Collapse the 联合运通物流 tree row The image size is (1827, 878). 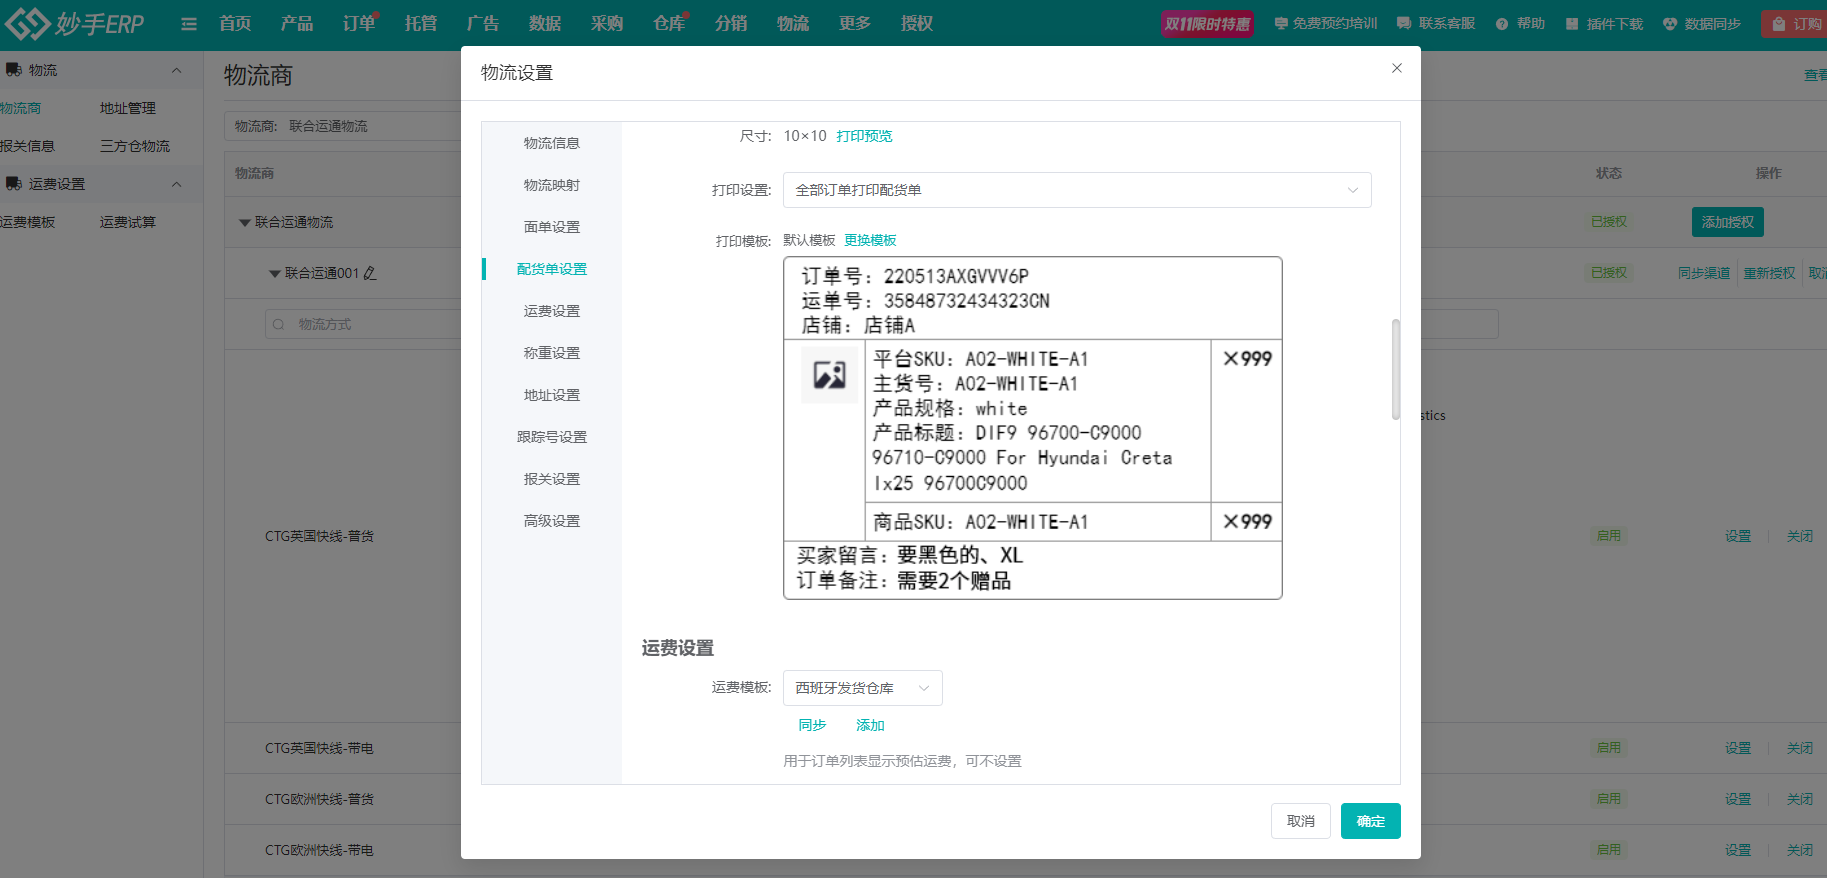[x=244, y=223]
